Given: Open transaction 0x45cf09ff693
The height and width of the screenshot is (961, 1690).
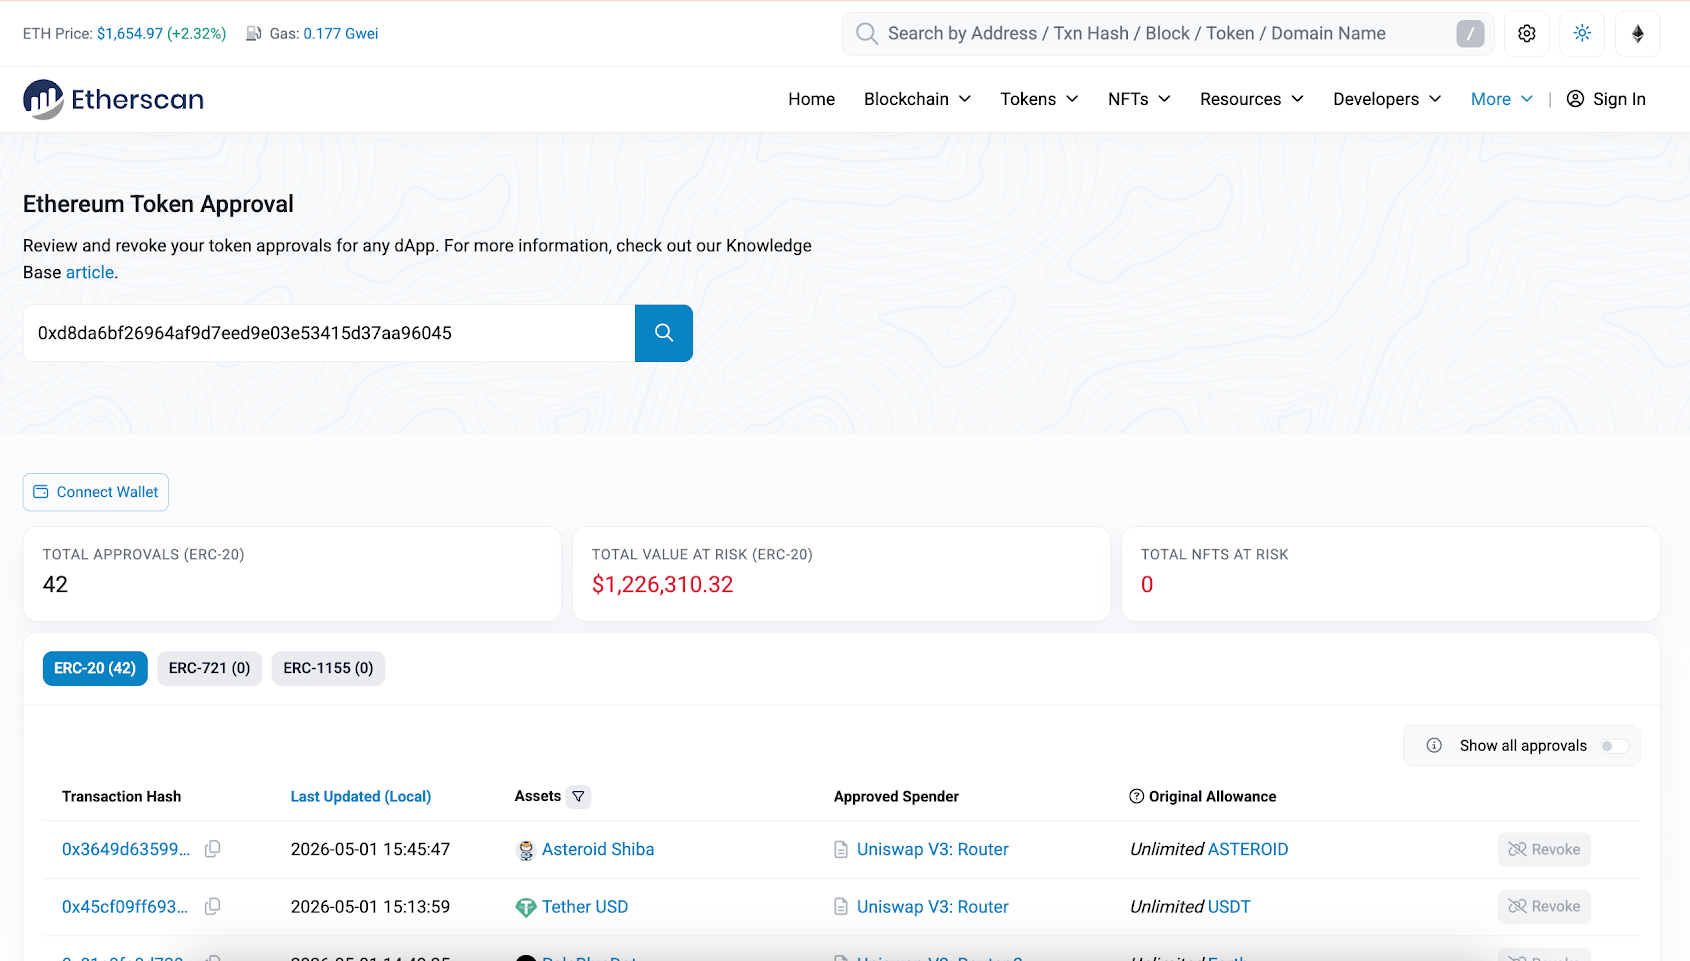Looking at the screenshot, I should 125,907.
